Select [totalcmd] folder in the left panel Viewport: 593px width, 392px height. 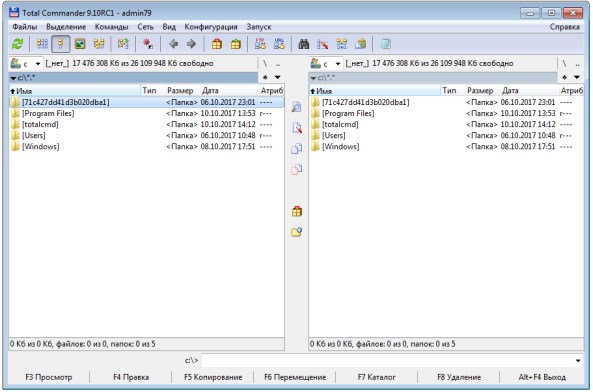tap(146, 124)
